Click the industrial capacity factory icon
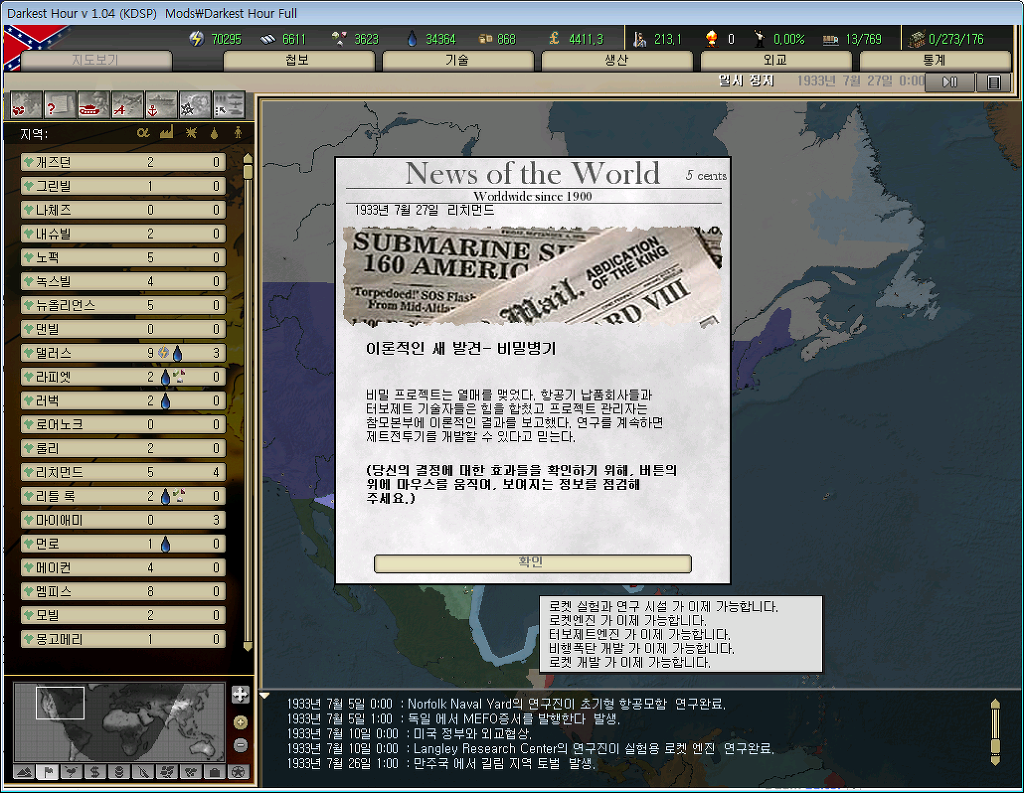 [917, 39]
